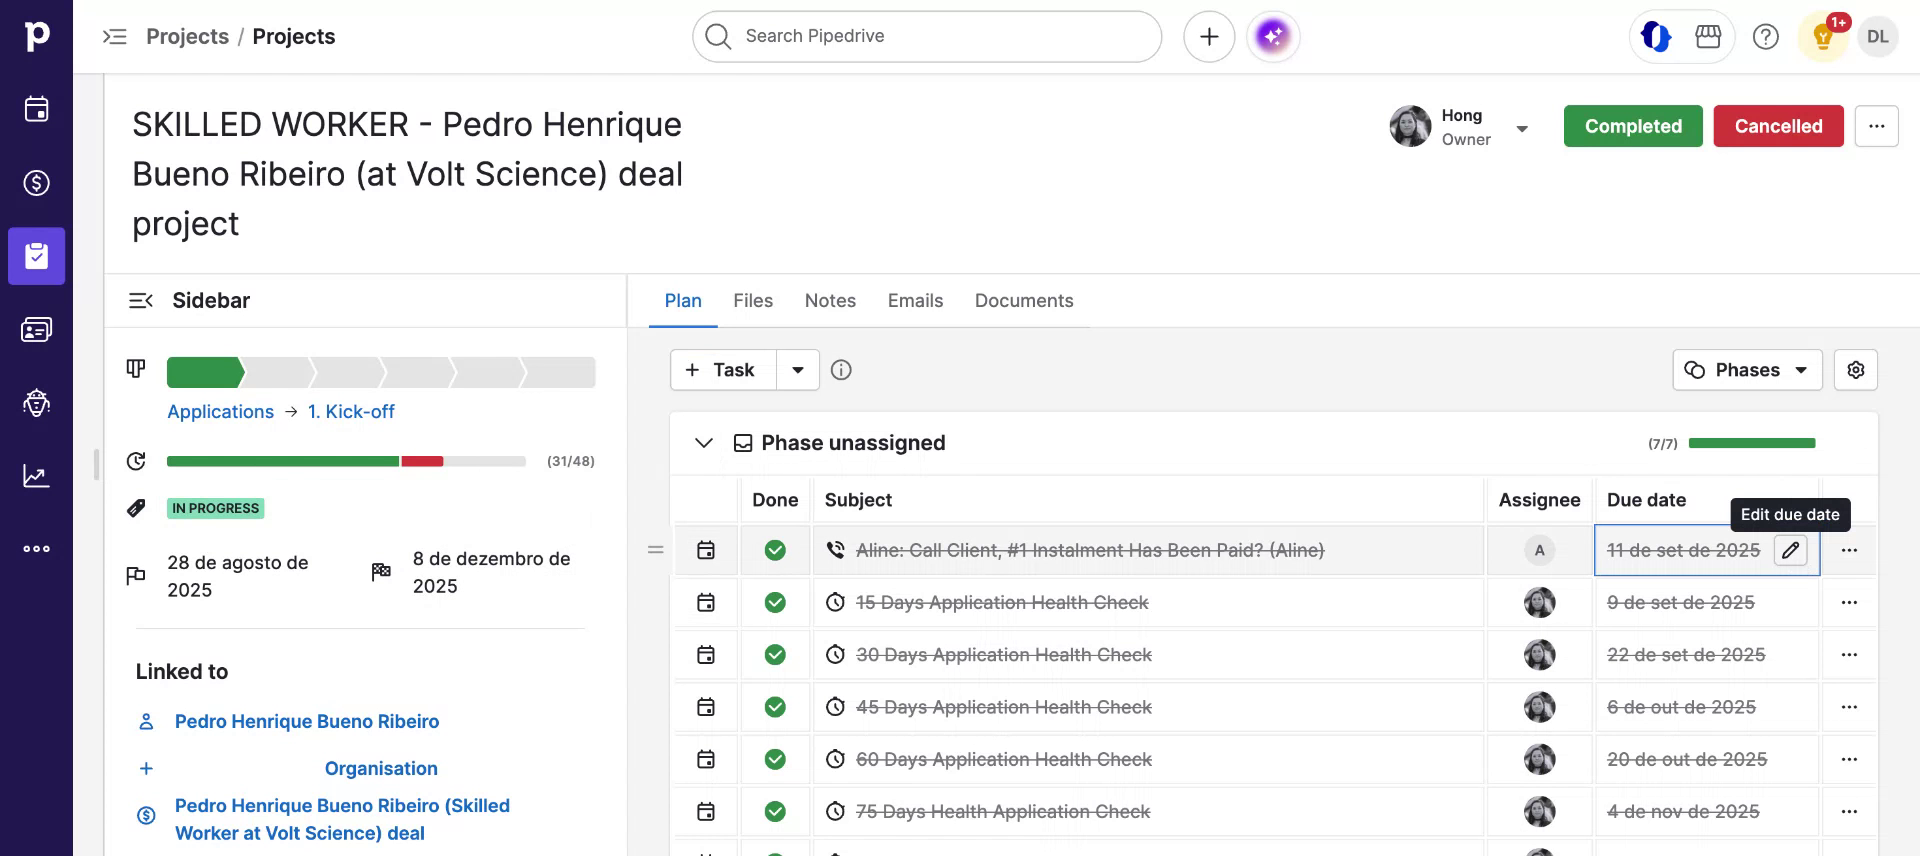Click calendar icon on 30 Days task row

(x=706, y=655)
